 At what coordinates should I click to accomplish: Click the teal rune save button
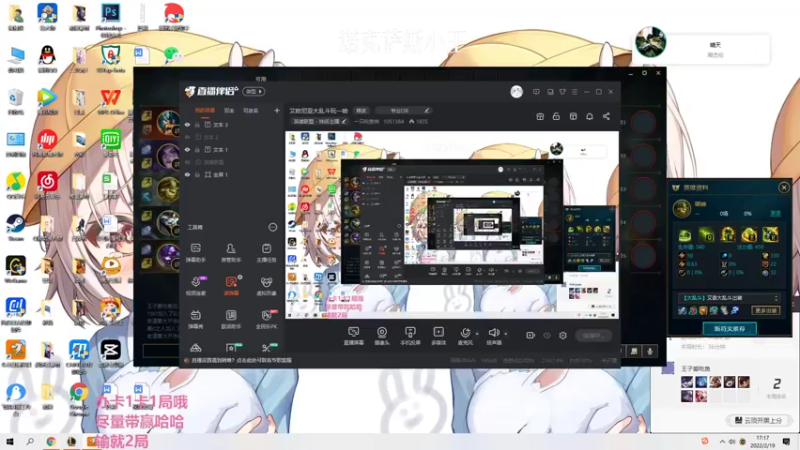(x=729, y=329)
